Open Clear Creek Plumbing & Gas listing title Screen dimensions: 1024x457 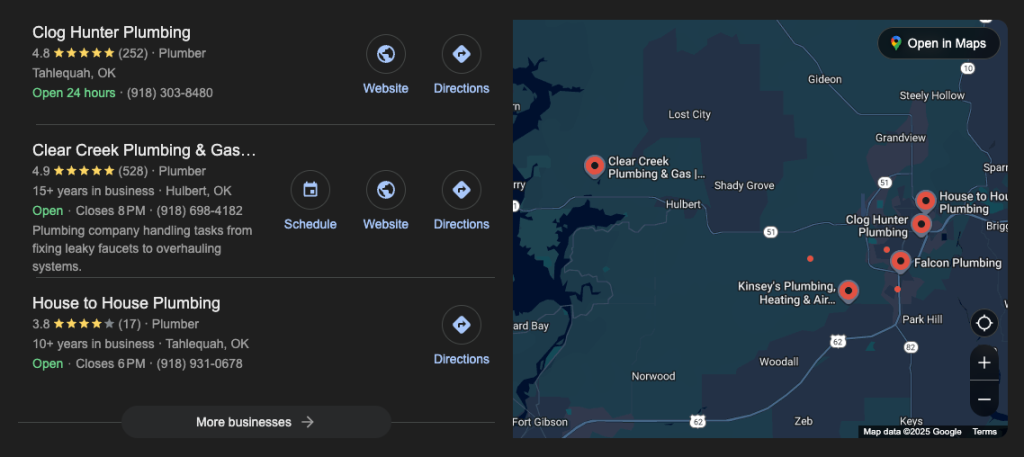pyautogui.click(x=144, y=150)
